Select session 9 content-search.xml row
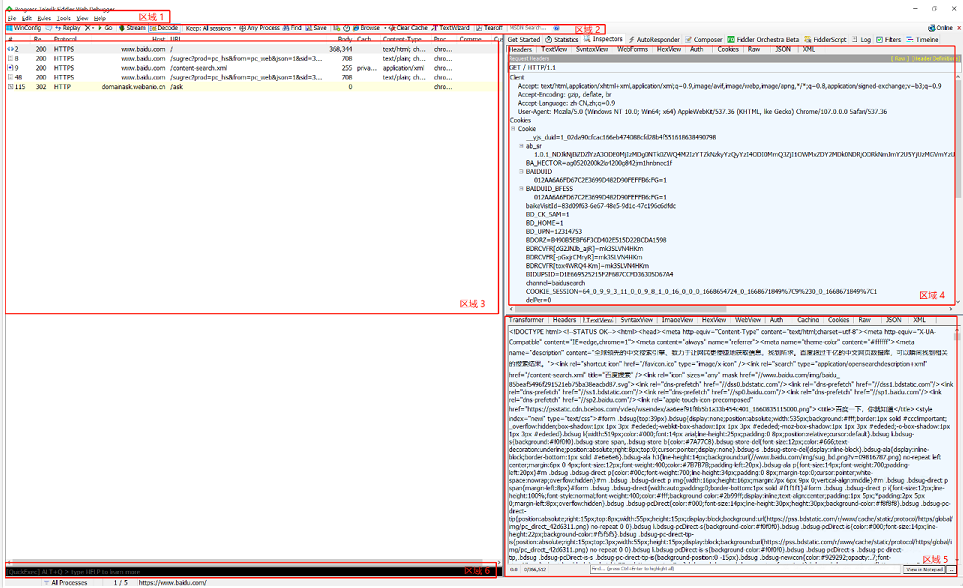The height and width of the screenshot is (588, 963). tap(252, 68)
